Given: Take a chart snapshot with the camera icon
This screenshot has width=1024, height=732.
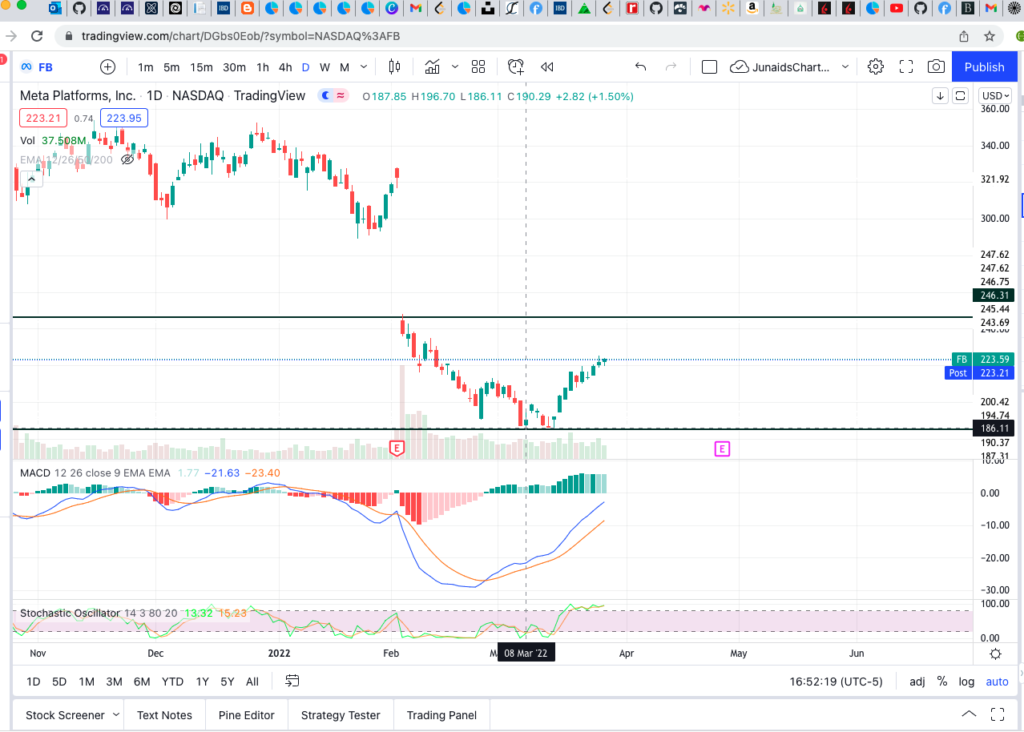Looking at the screenshot, I should [x=936, y=67].
